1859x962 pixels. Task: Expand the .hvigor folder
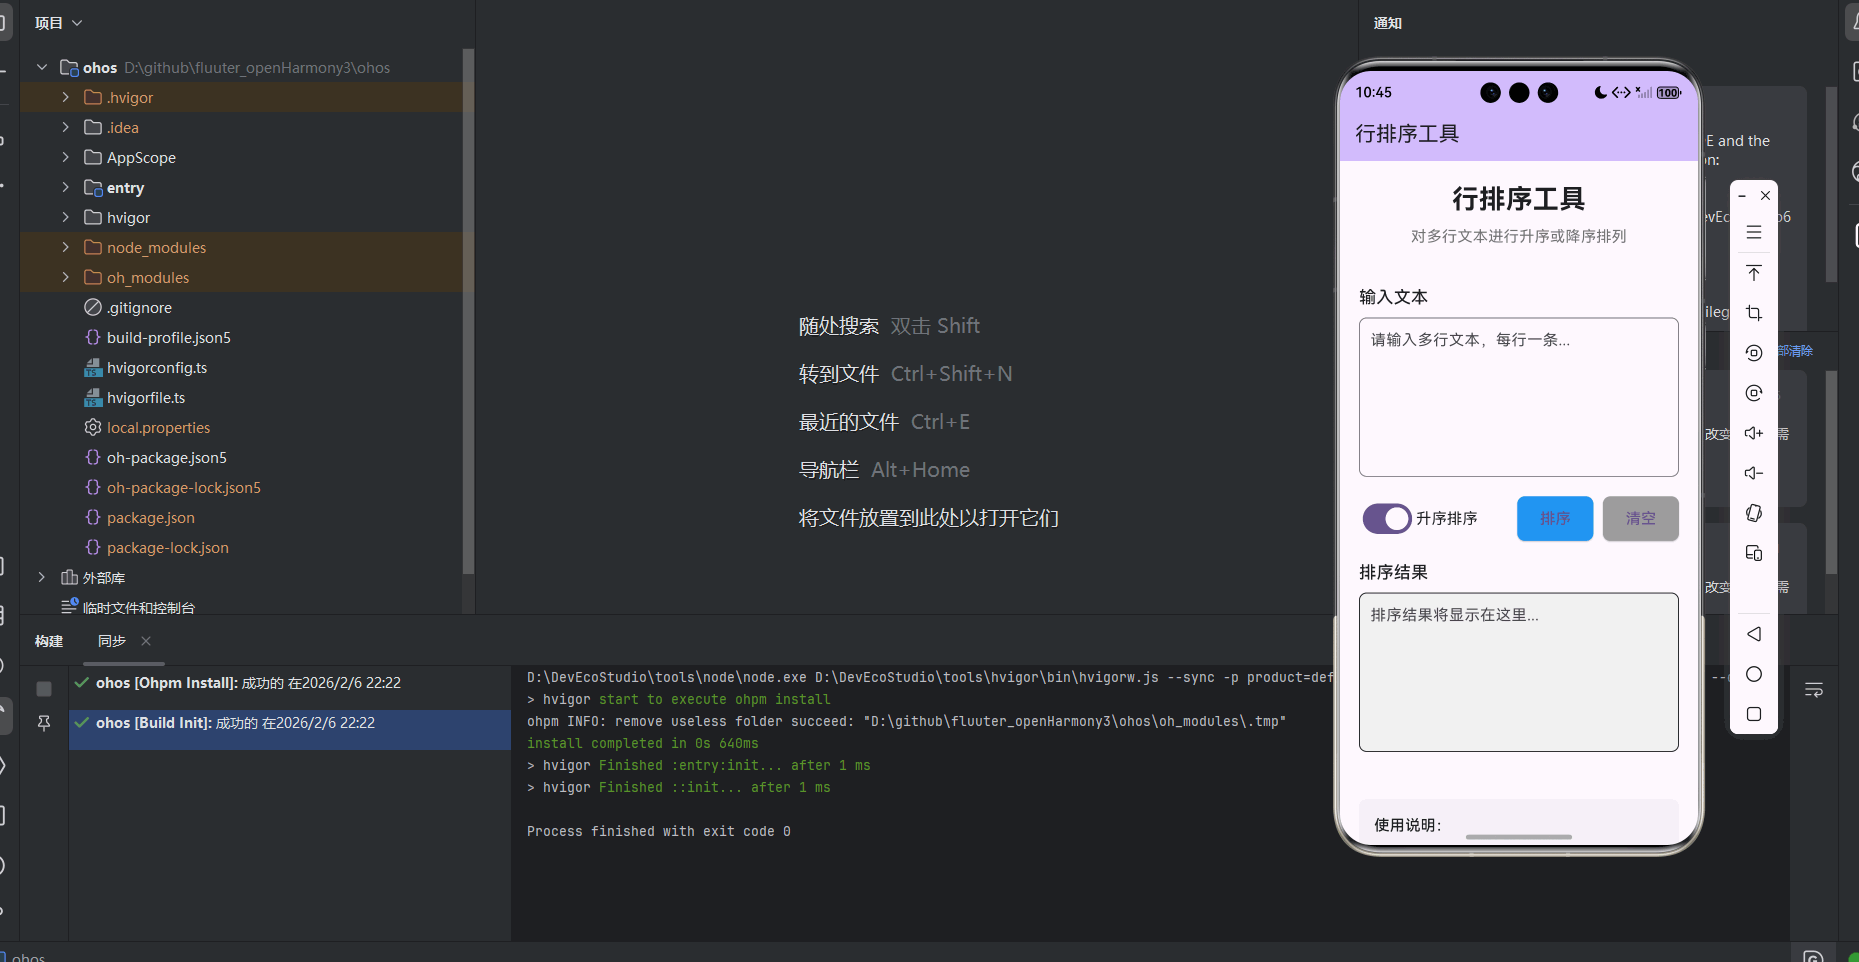pyautogui.click(x=66, y=97)
